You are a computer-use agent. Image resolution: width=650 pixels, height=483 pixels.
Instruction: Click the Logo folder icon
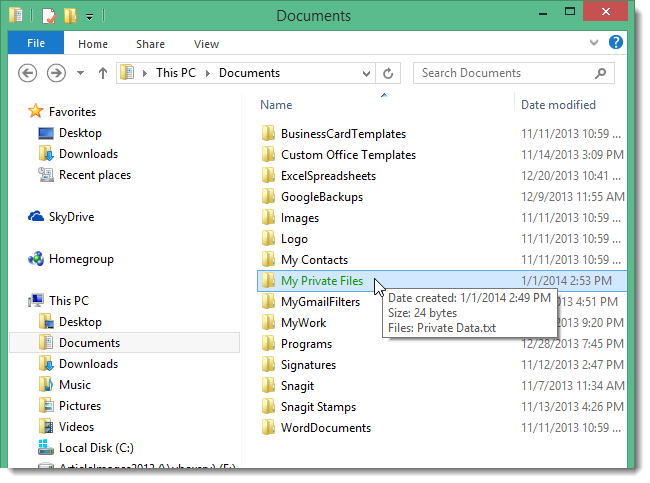coord(268,239)
